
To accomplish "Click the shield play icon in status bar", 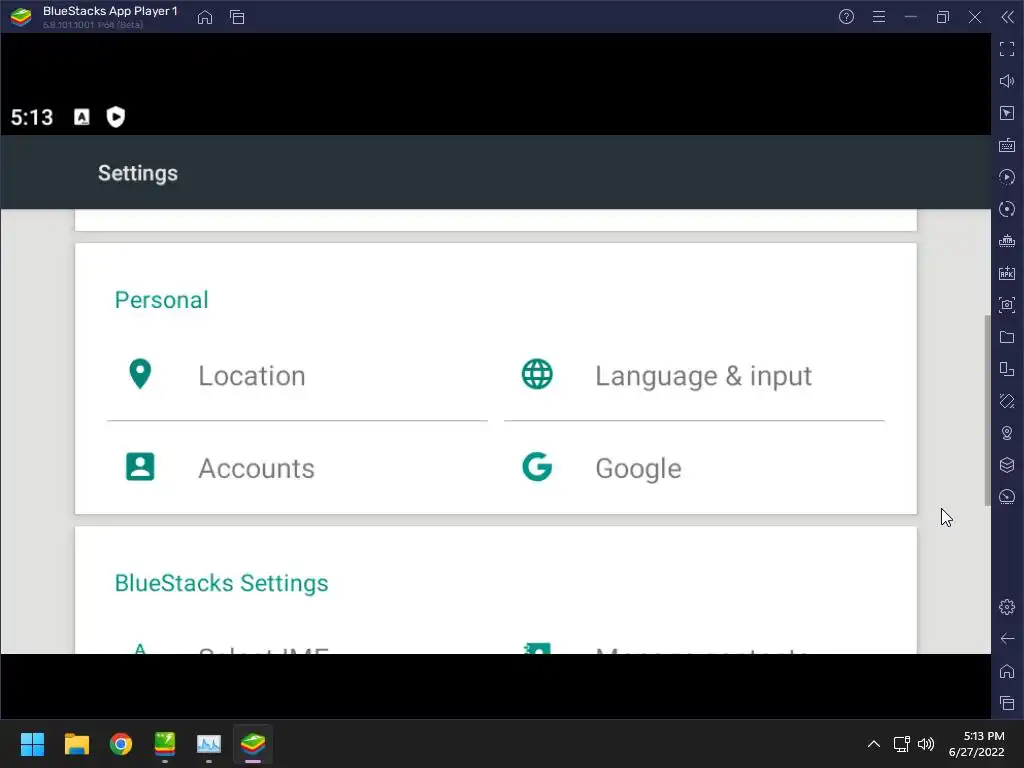I will [116, 117].
